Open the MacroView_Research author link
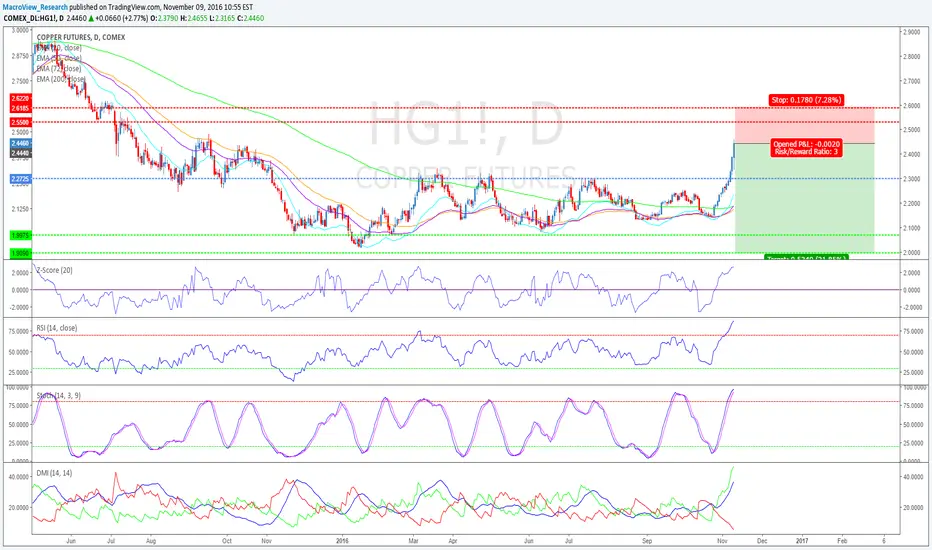This screenshot has width=932, height=550. coord(33,7)
